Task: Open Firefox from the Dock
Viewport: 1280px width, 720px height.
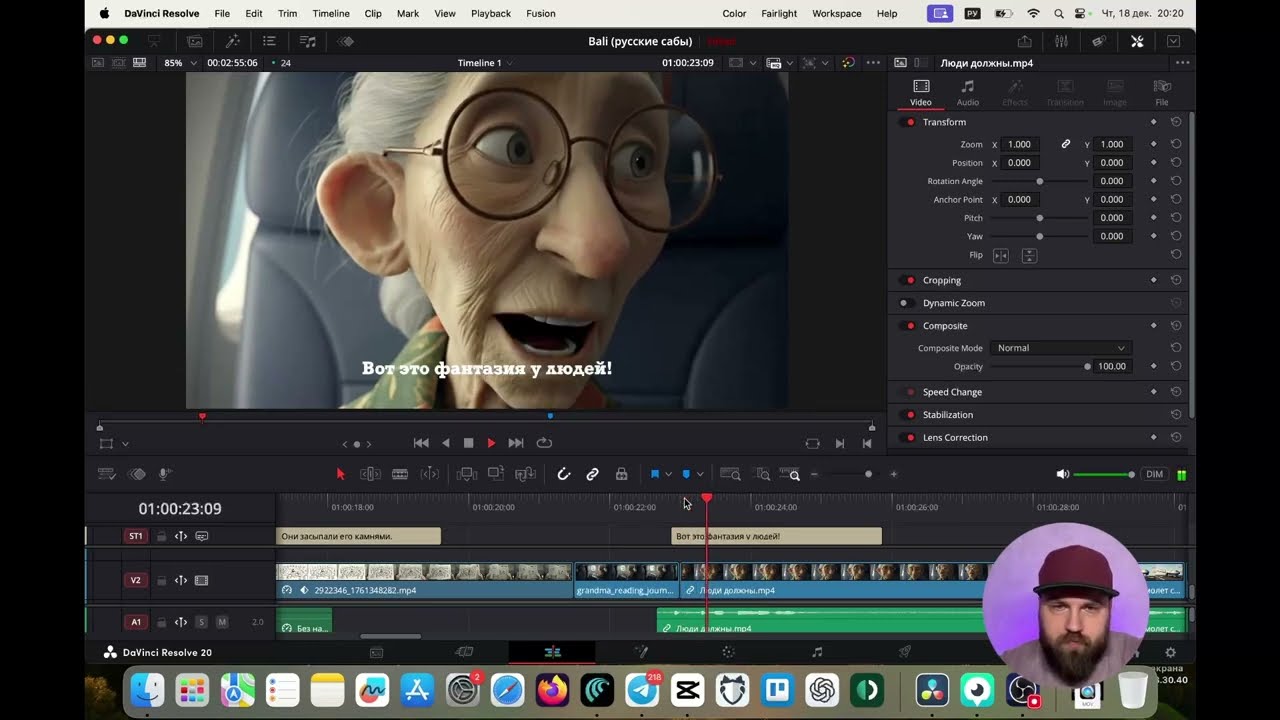Action: click(552, 690)
